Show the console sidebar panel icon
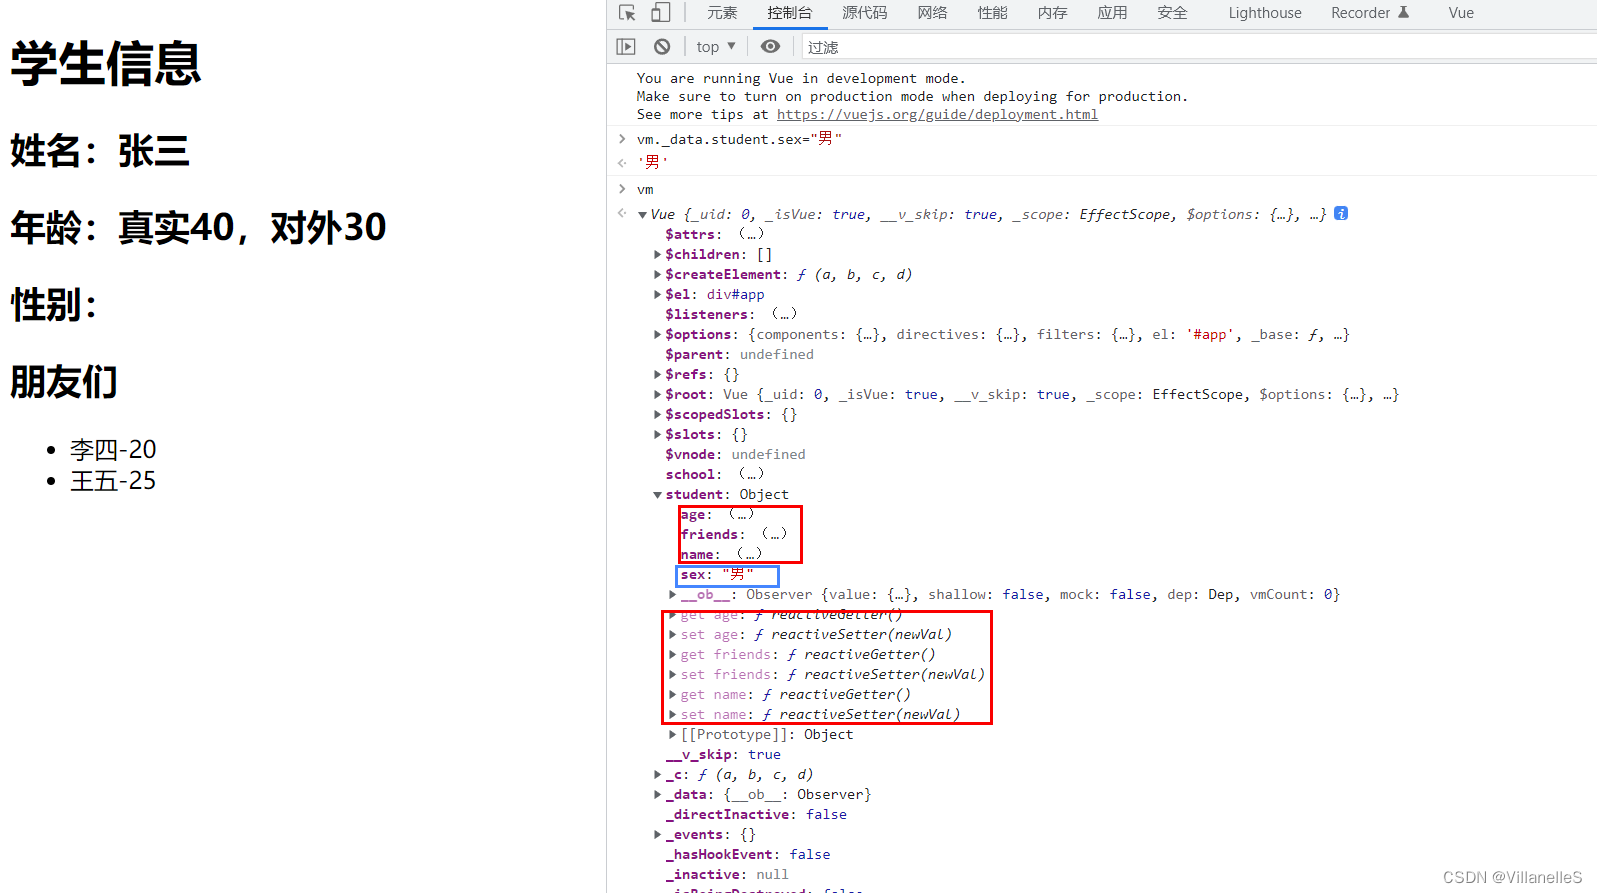Screen dimensions: 1597x893 [626, 46]
